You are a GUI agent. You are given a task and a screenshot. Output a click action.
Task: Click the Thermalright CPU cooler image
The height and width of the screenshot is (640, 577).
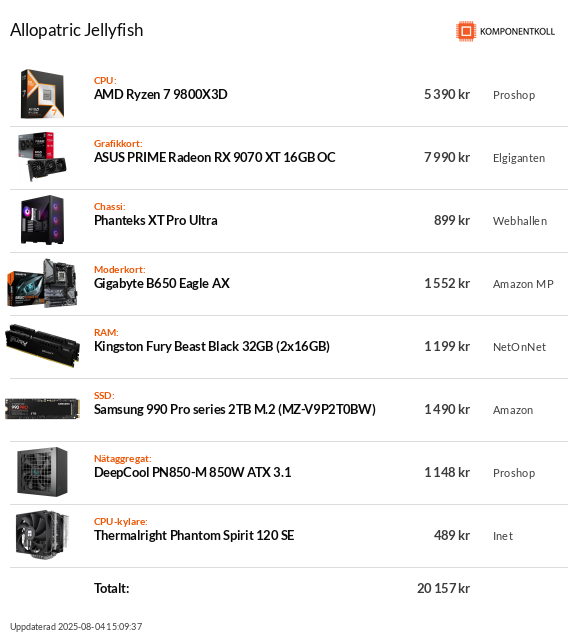click(x=42, y=535)
